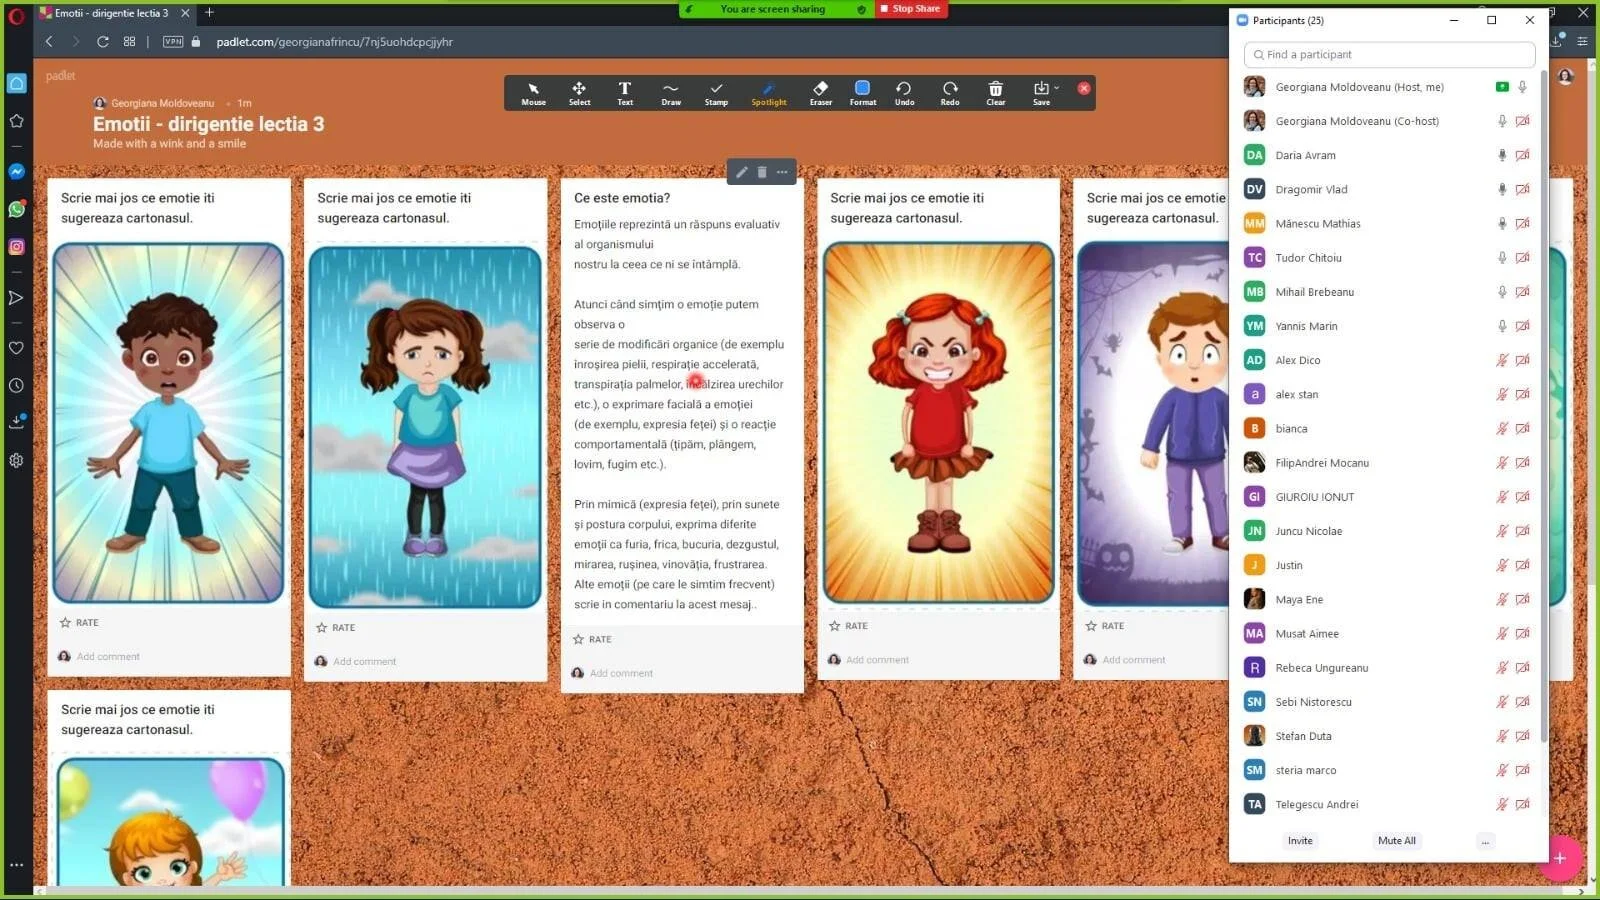Open the Format color options
1600x900 pixels.
tap(863, 93)
